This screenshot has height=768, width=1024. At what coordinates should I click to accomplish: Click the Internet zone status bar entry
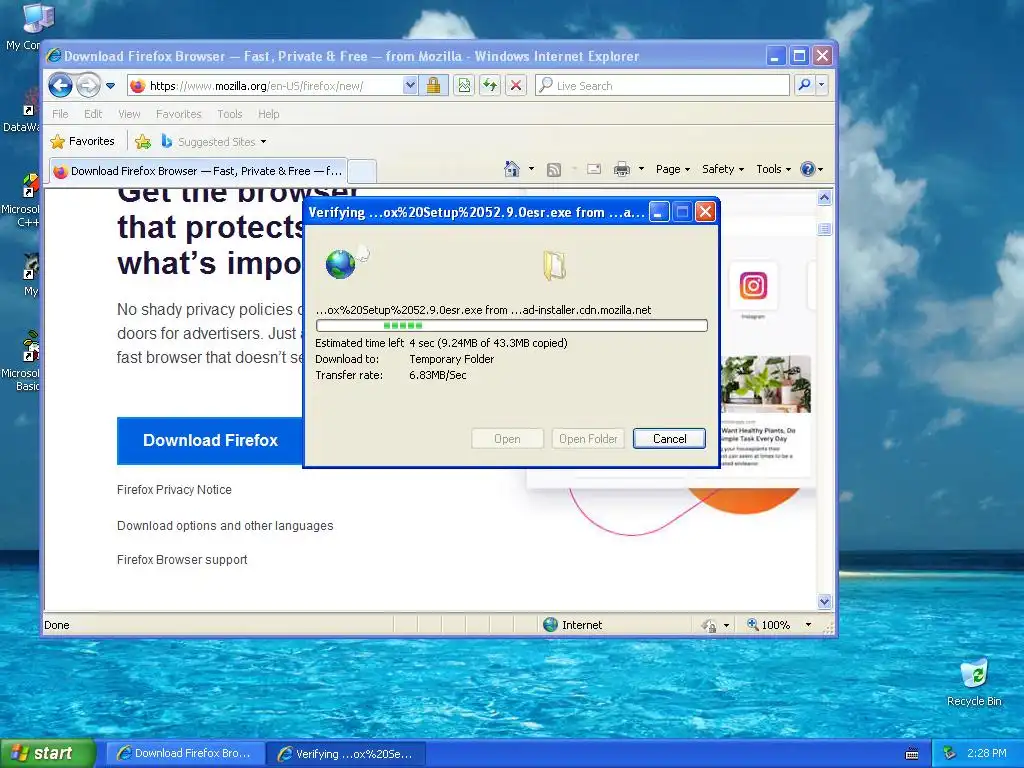[x=573, y=625]
